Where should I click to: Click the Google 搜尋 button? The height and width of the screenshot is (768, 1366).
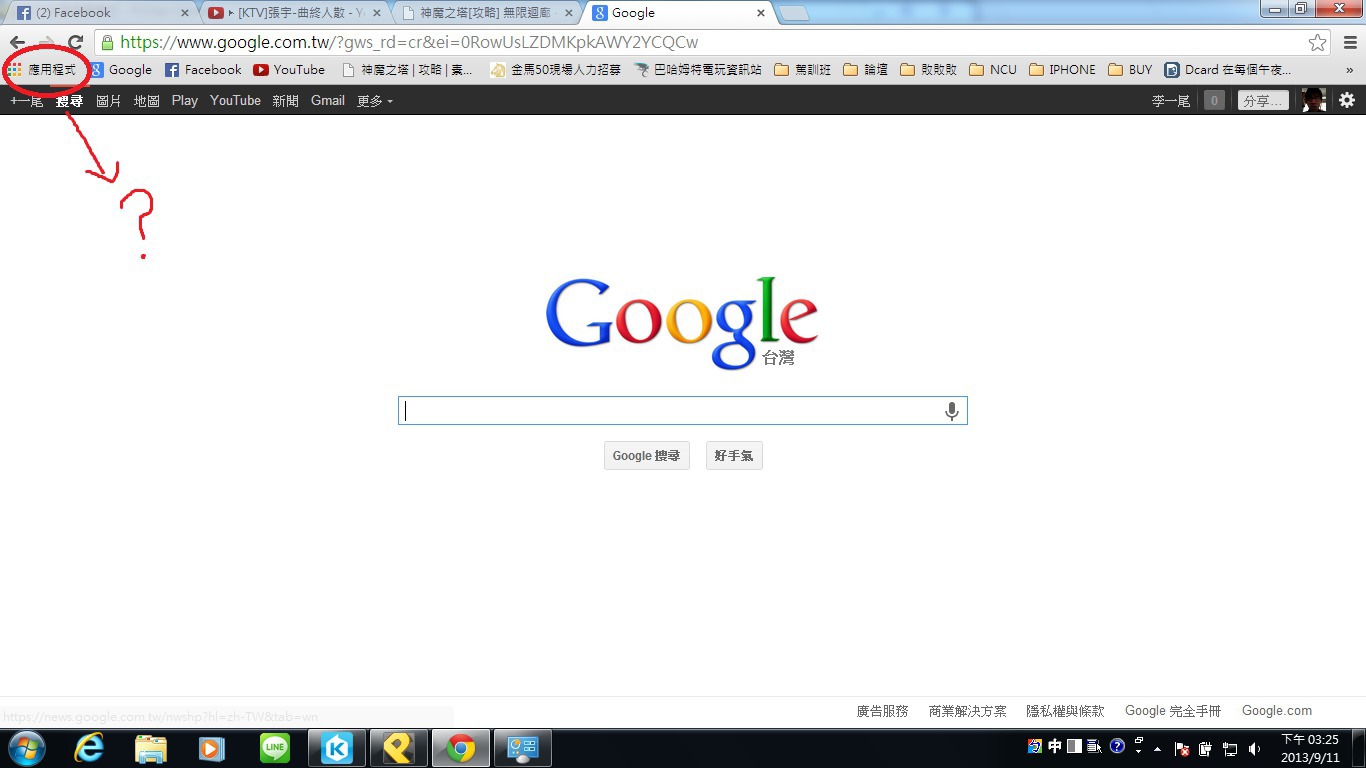[x=647, y=456]
